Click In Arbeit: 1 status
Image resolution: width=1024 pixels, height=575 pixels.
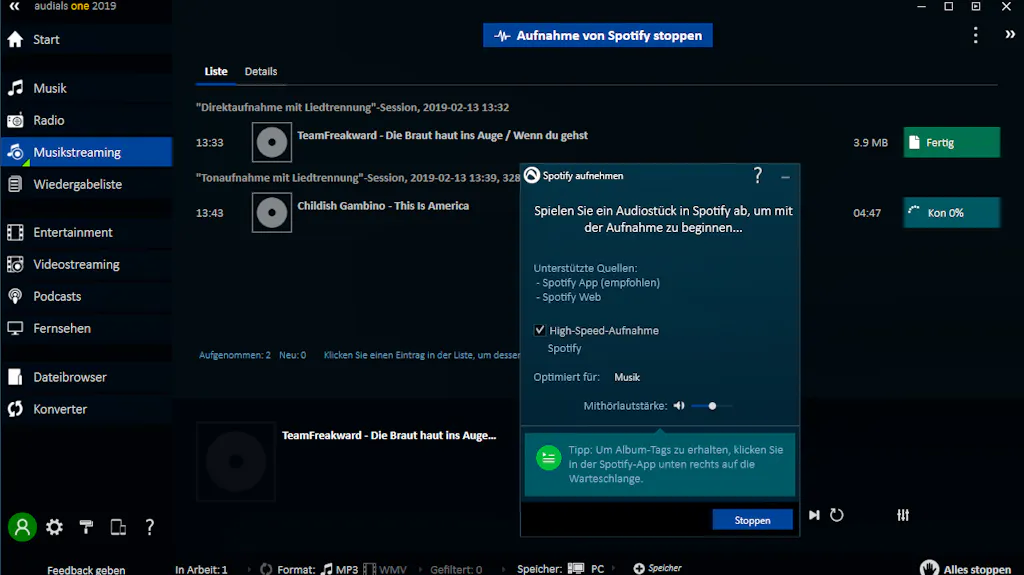tap(201, 570)
